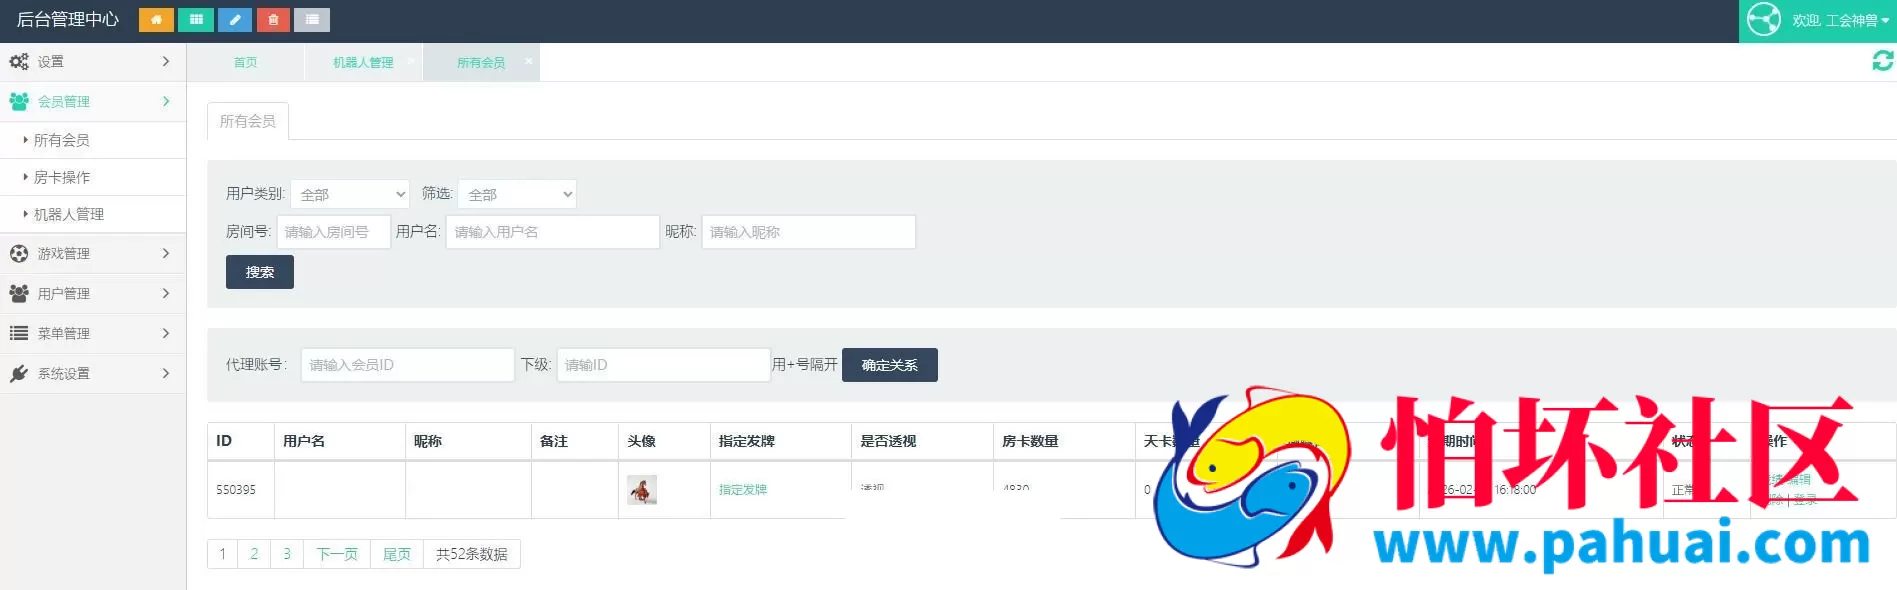
Task: Expand the 菜单管理 sidebar menu
Action: [x=93, y=333]
